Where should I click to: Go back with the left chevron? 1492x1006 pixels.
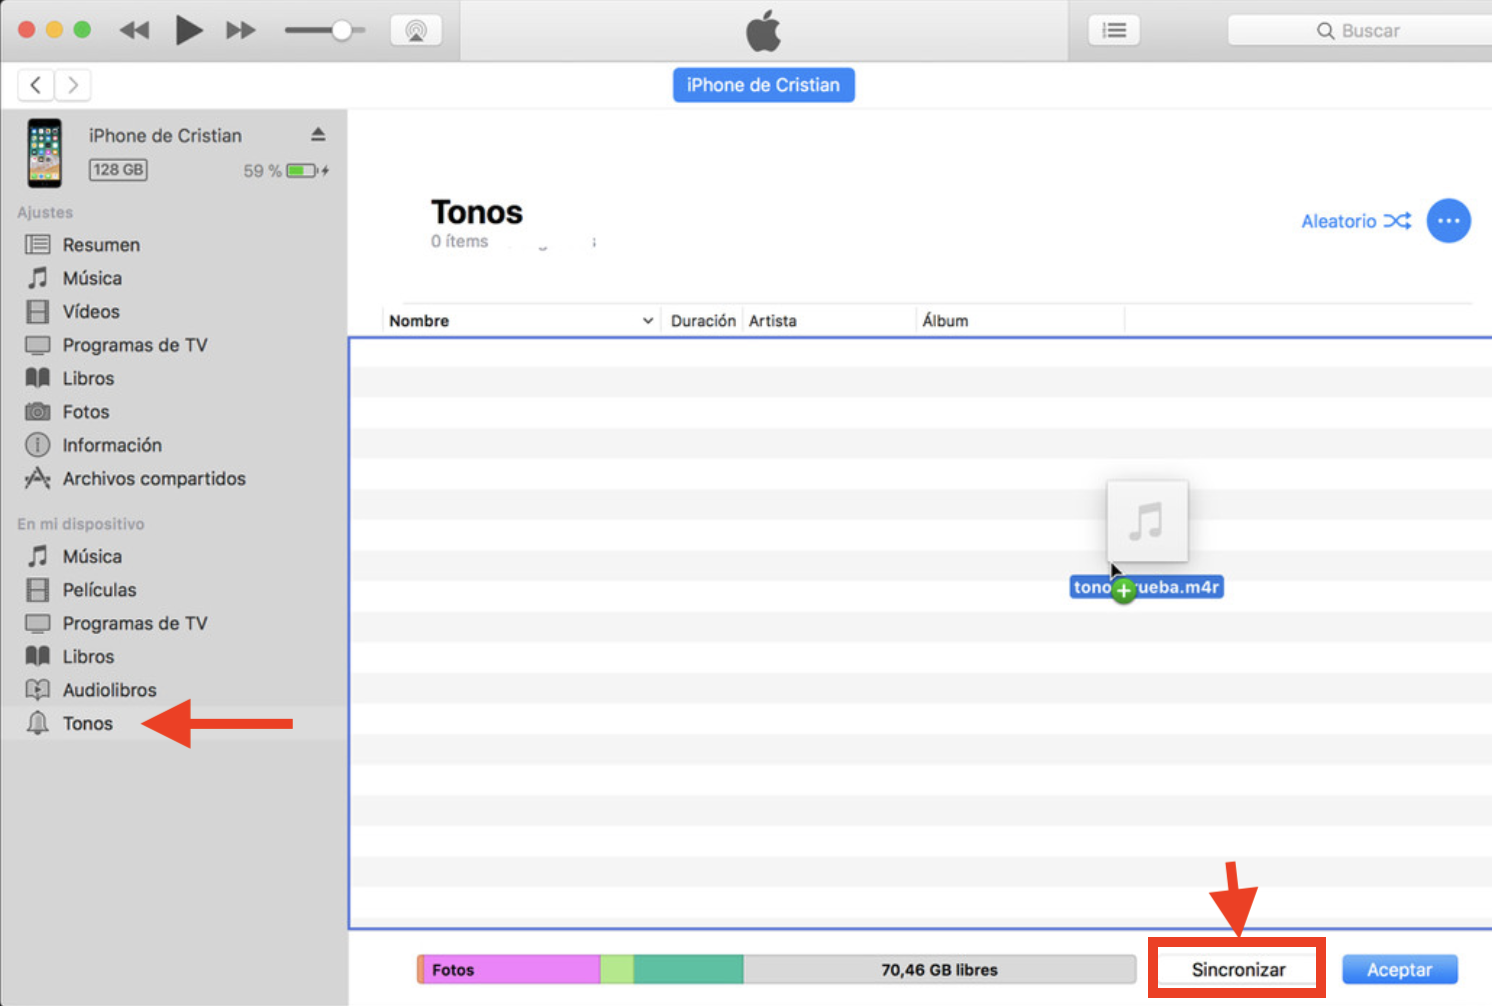36,85
